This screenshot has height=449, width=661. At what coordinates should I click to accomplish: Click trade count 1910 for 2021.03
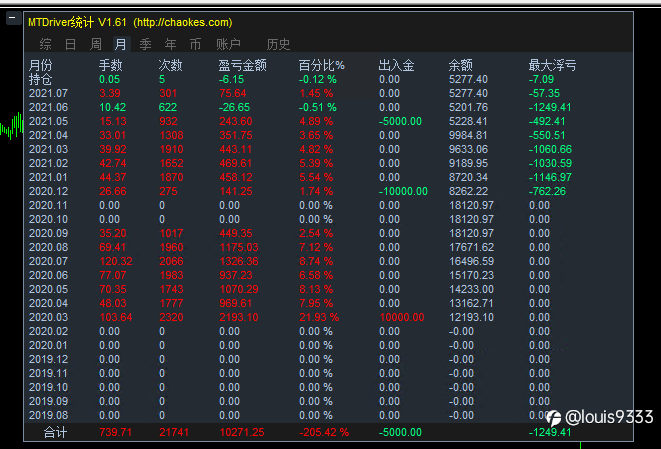tap(171, 149)
